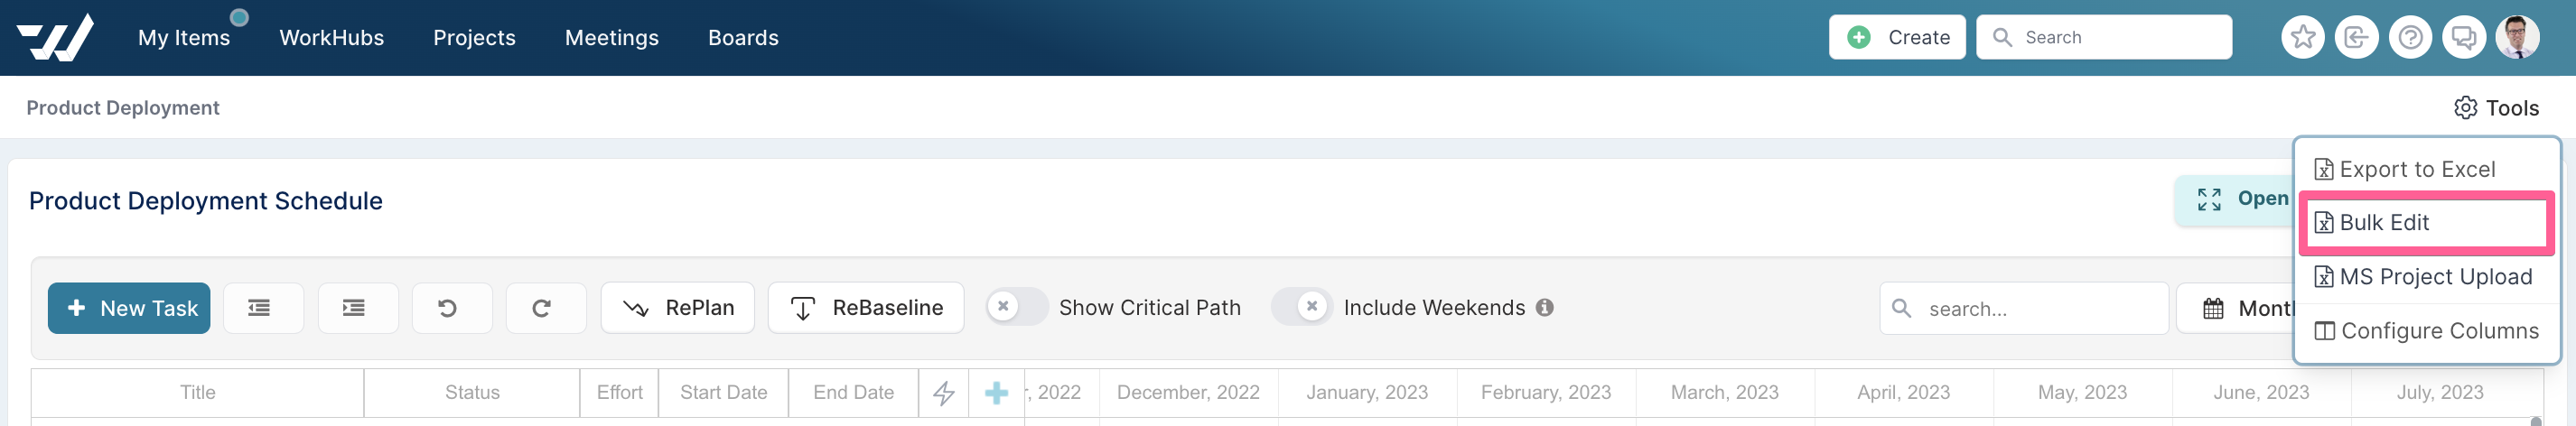
Task: Click the Include Weekends info icon
Action: pyautogui.click(x=1544, y=308)
